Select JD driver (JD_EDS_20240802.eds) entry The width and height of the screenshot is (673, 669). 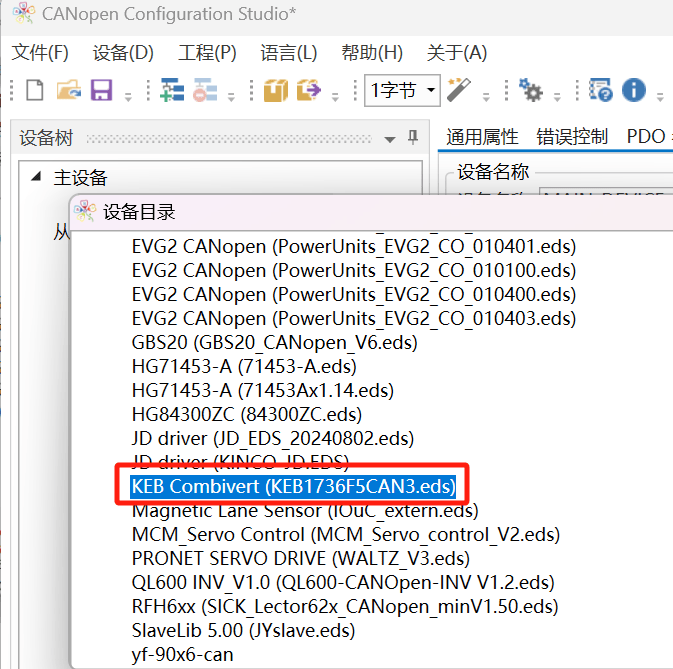[273, 439]
